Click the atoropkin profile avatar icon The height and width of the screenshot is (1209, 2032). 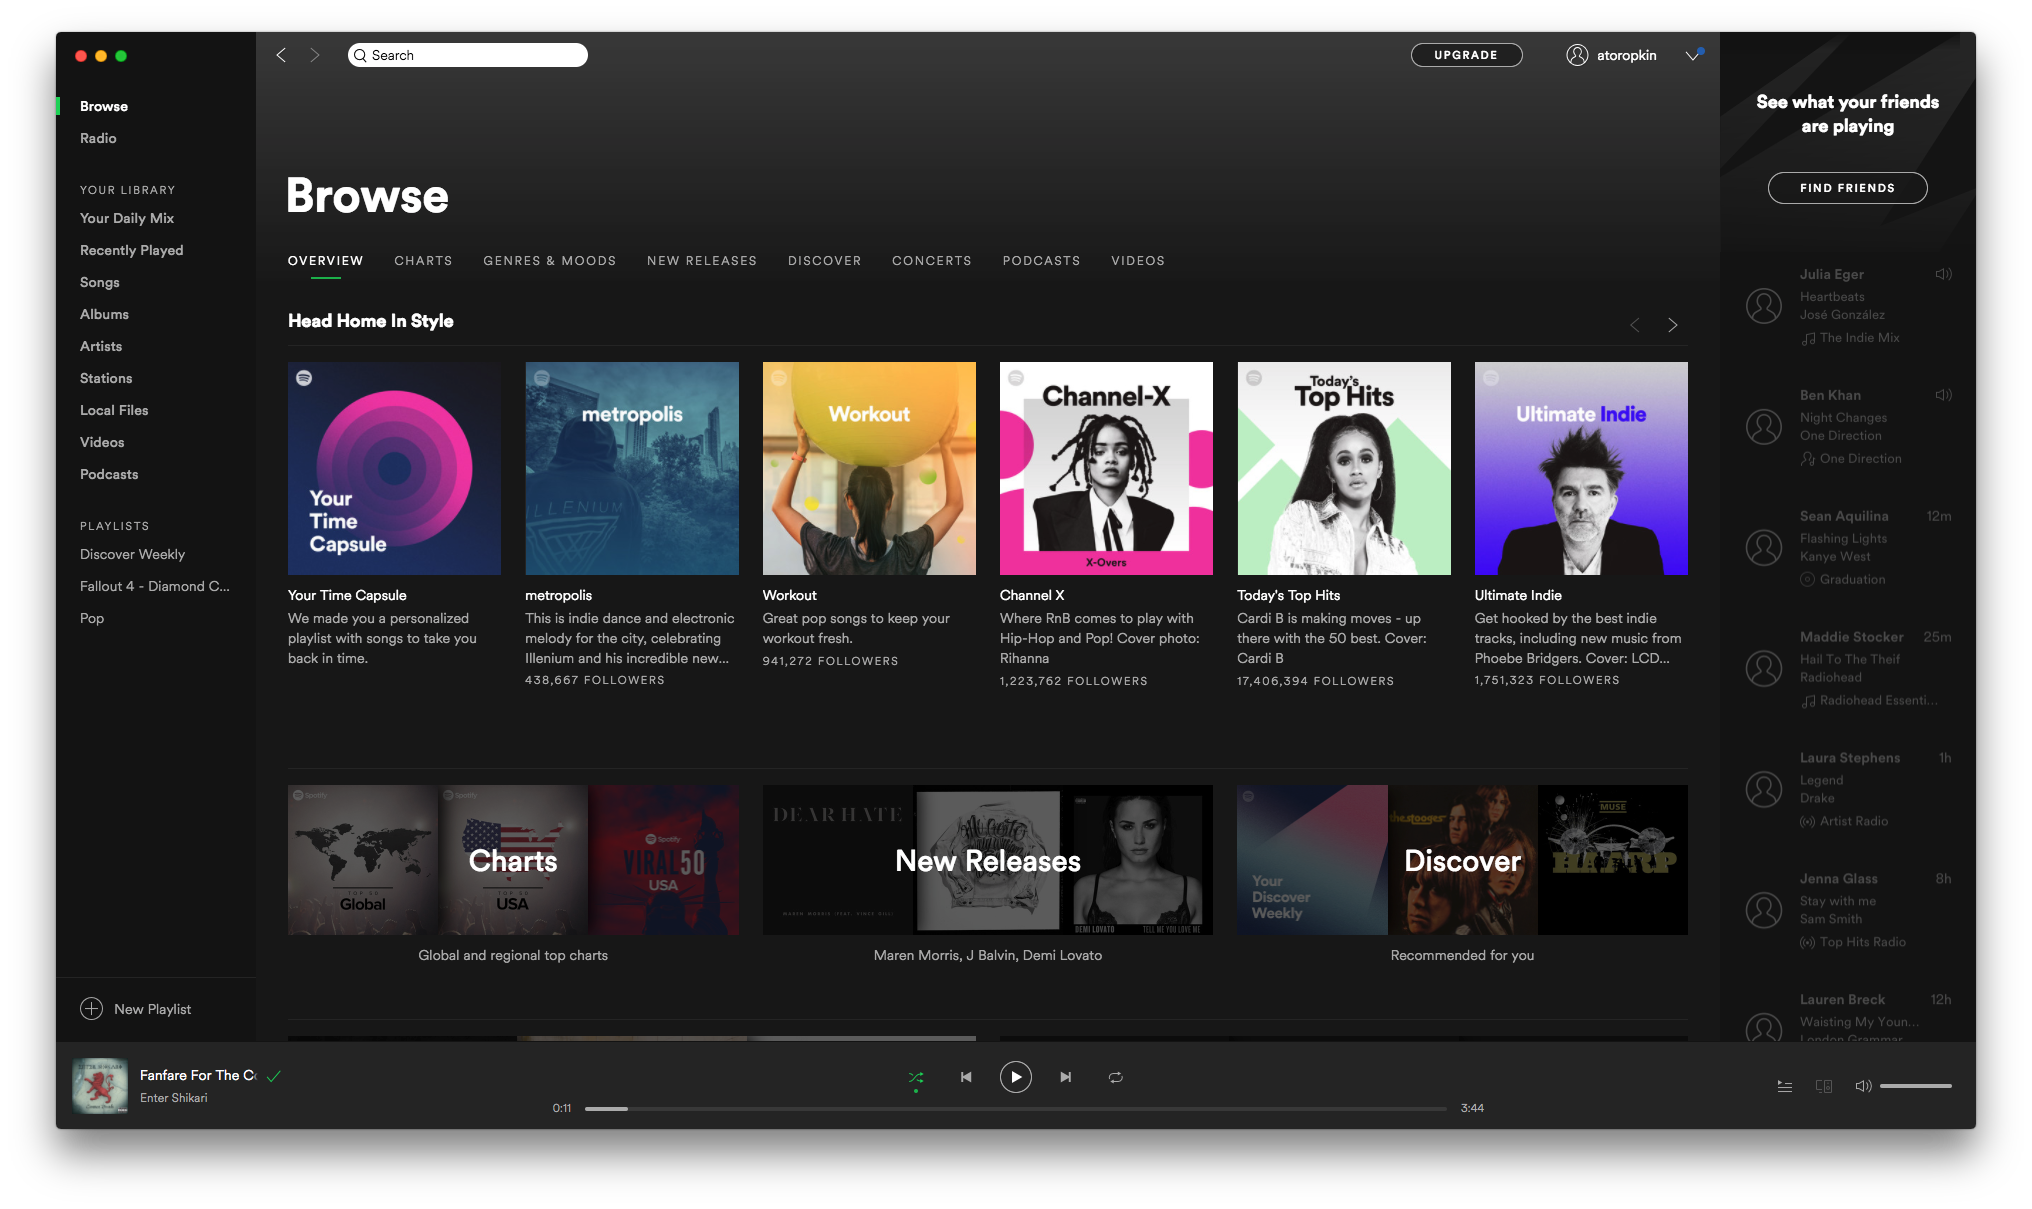coord(1577,55)
